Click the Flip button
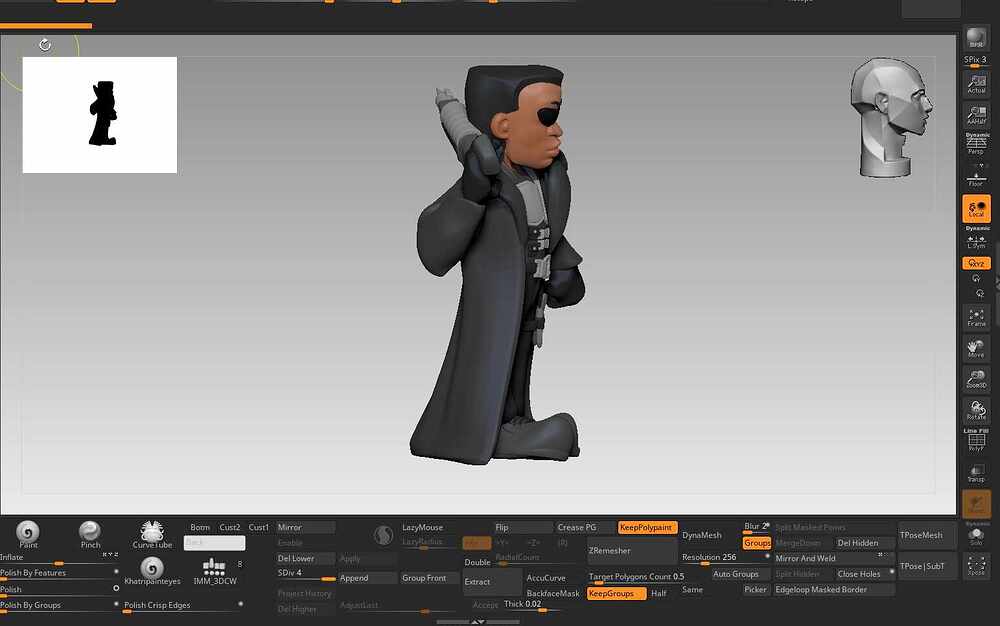The height and width of the screenshot is (626, 1000). pyautogui.click(x=523, y=527)
